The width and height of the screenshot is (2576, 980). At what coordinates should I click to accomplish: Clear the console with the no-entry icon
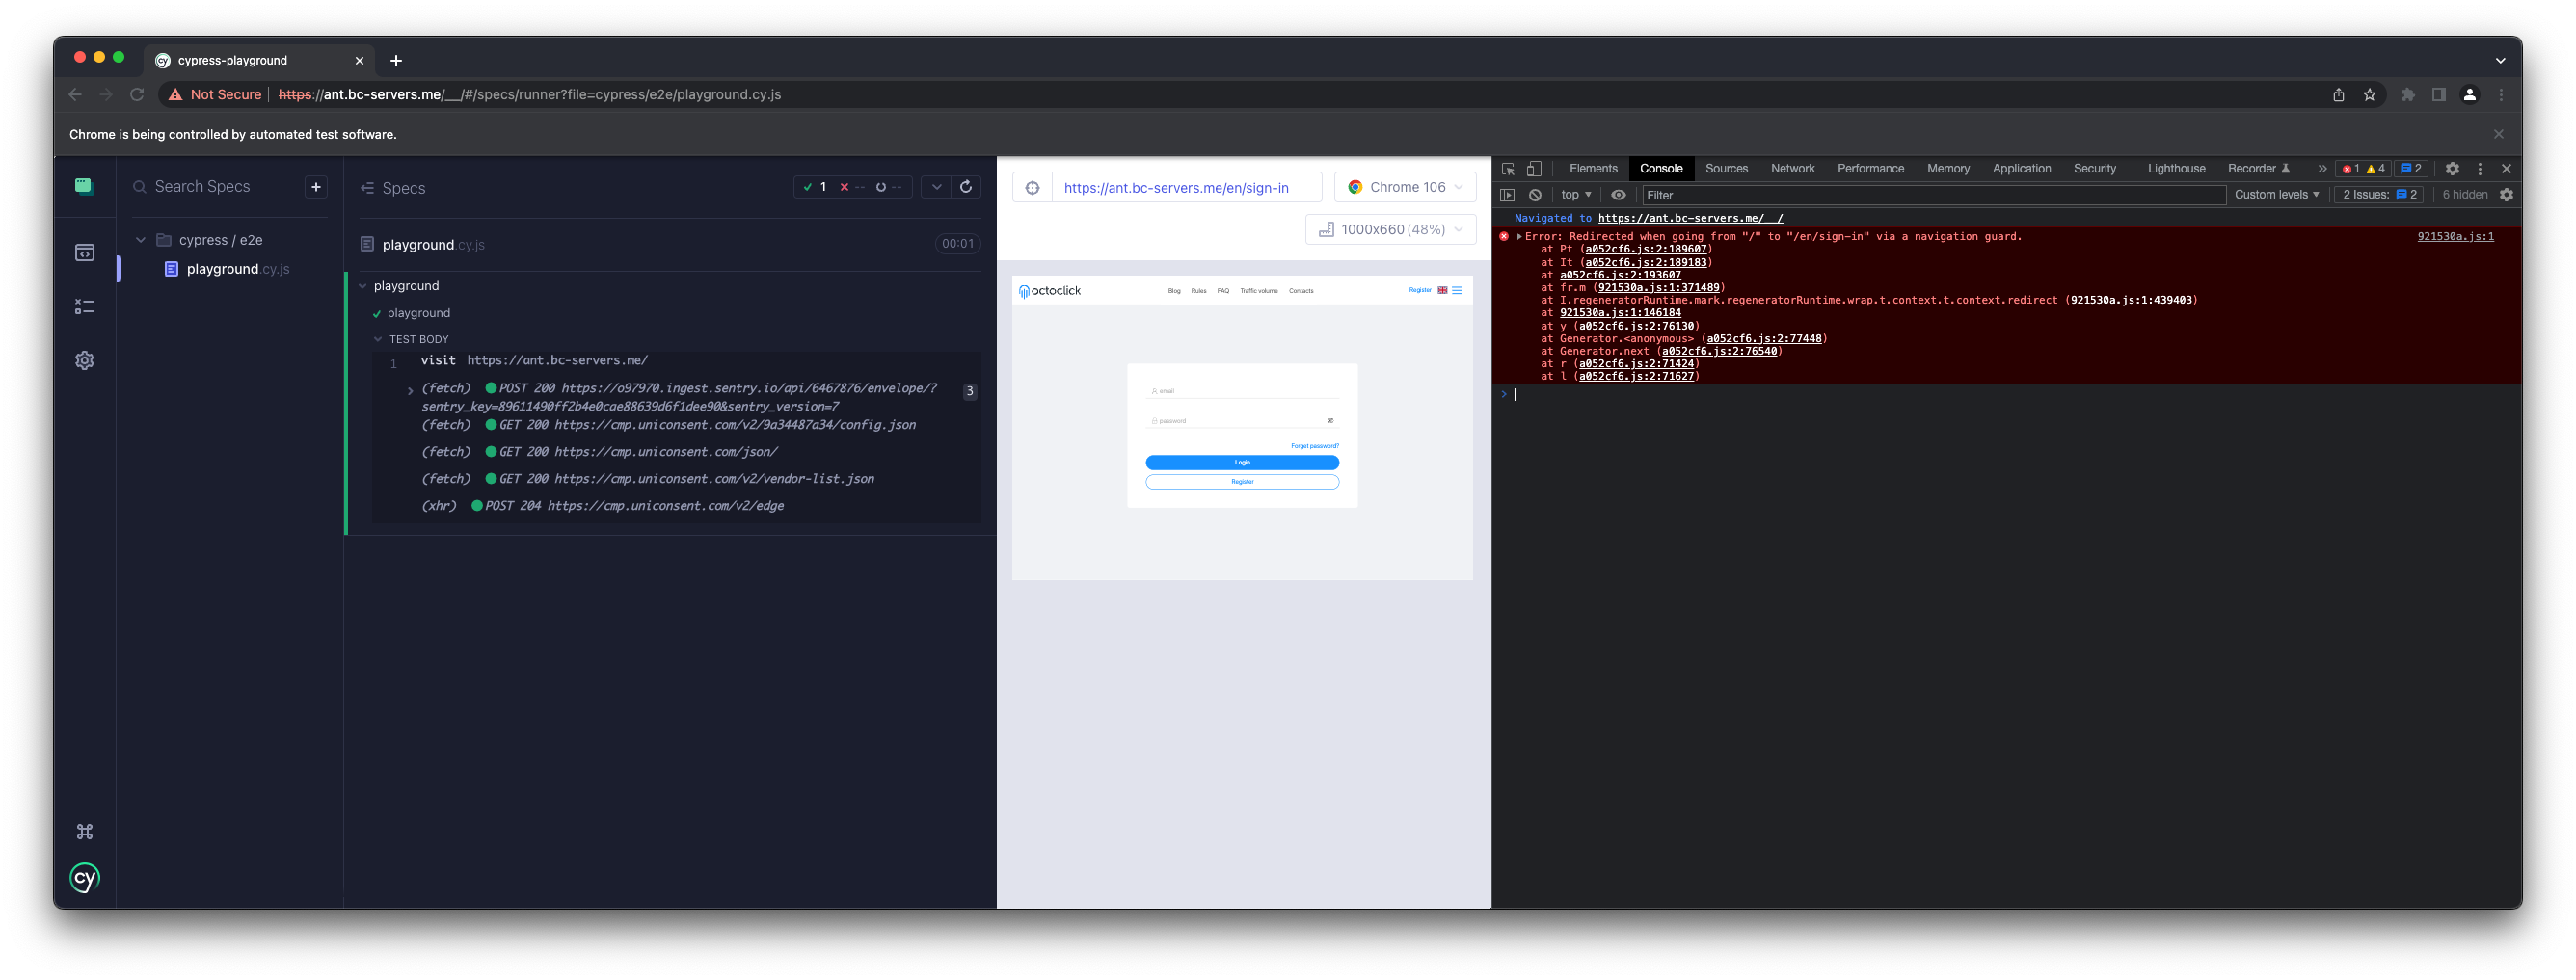[x=1536, y=195]
